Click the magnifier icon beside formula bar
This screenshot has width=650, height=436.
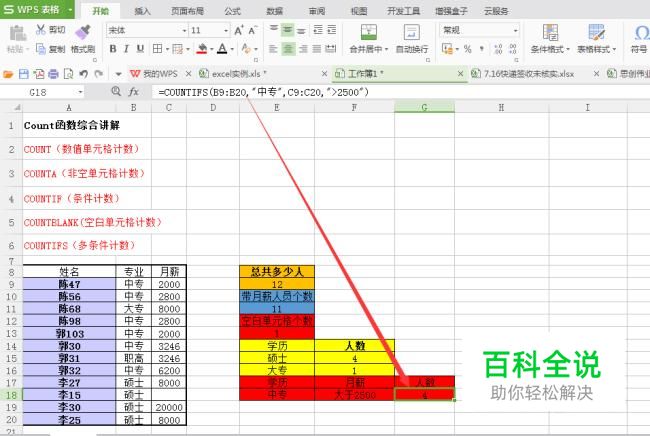point(116,91)
